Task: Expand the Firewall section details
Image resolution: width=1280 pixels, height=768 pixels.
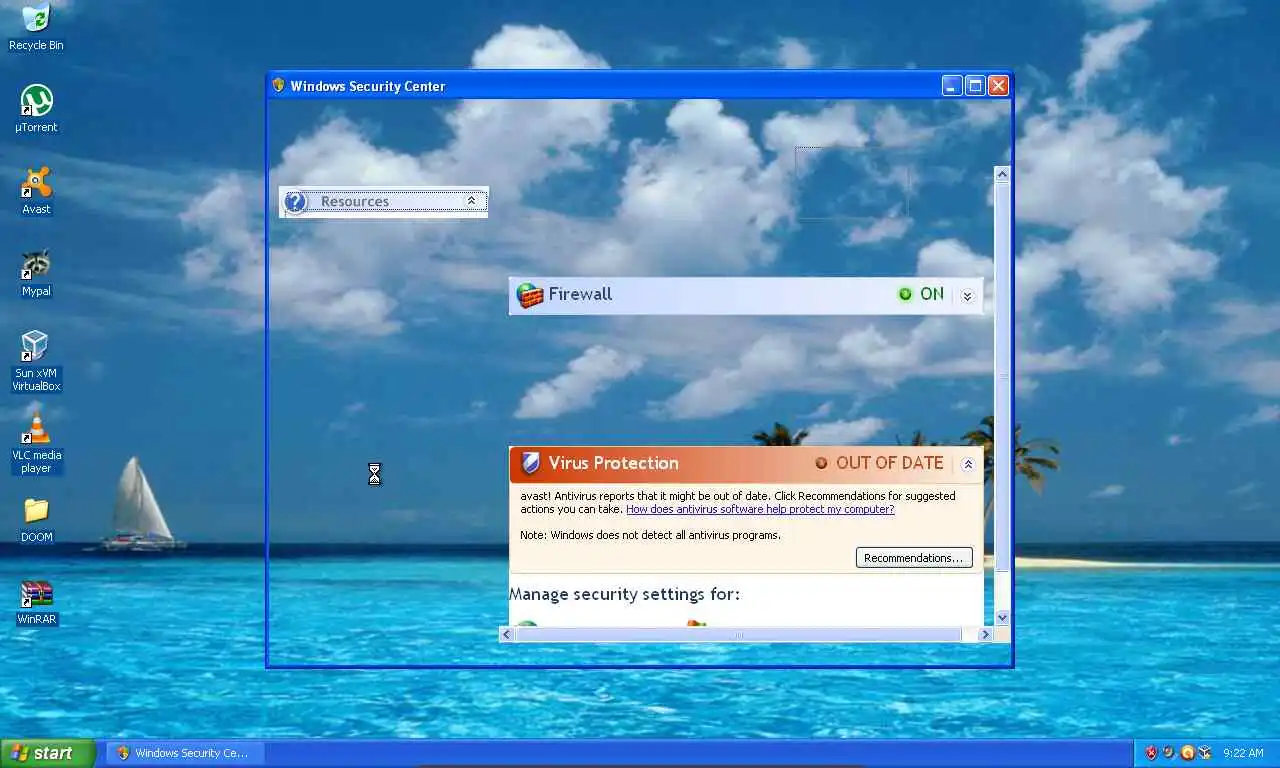Action: pos(967,296)
